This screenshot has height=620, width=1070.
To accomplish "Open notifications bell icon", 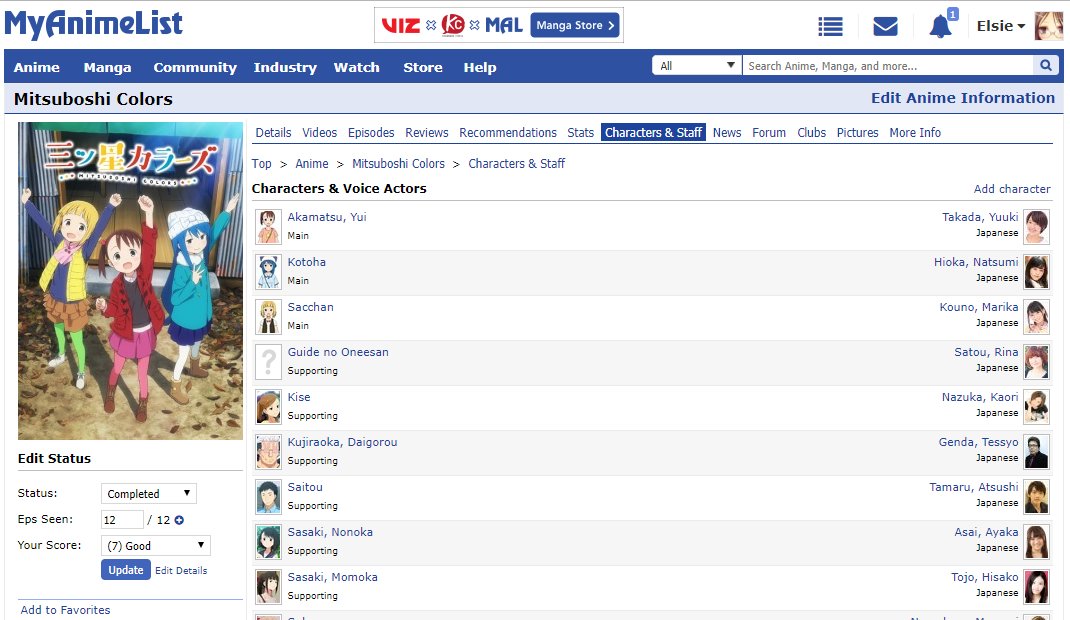I will 940,27.
